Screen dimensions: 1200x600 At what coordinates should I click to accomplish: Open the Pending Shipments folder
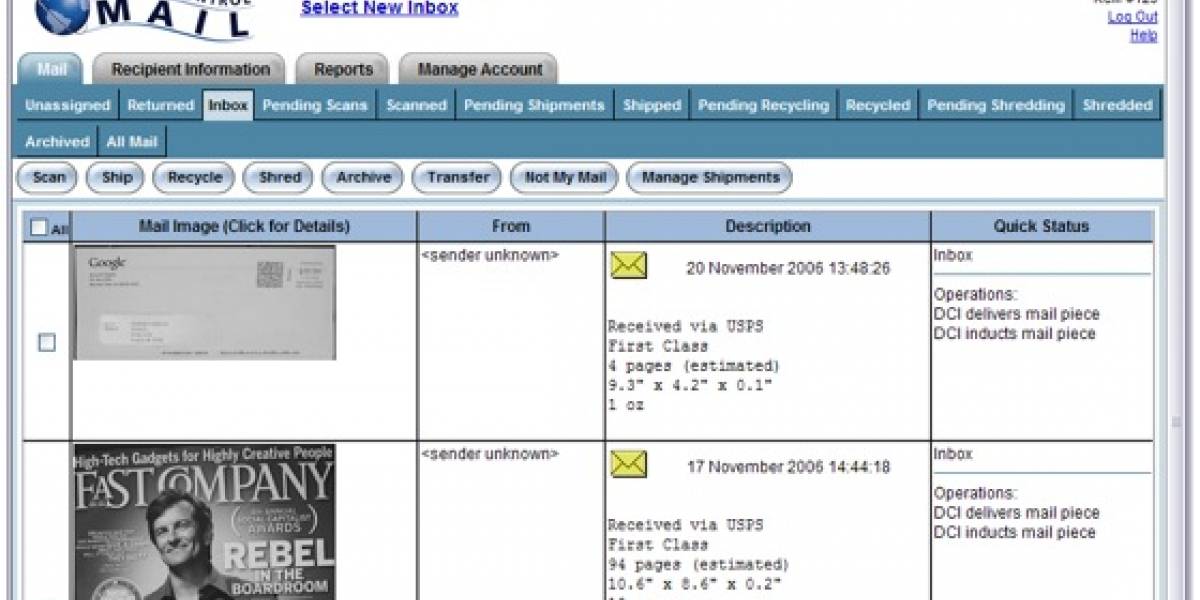(534, 105)
